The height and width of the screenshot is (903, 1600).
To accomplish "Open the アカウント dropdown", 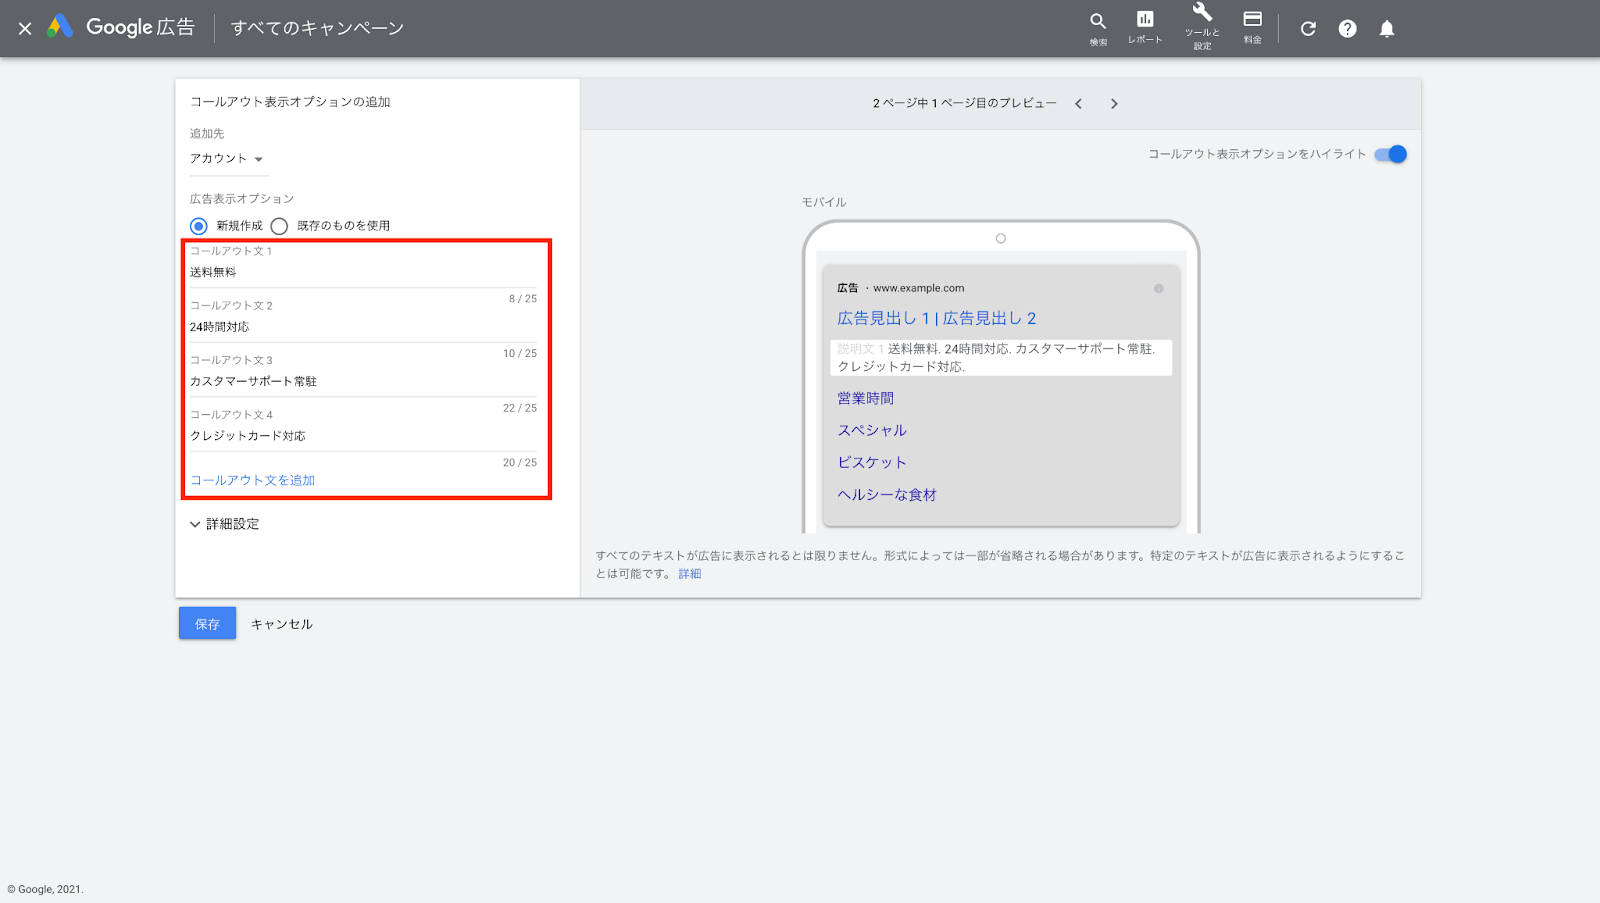I will (227, 159).
